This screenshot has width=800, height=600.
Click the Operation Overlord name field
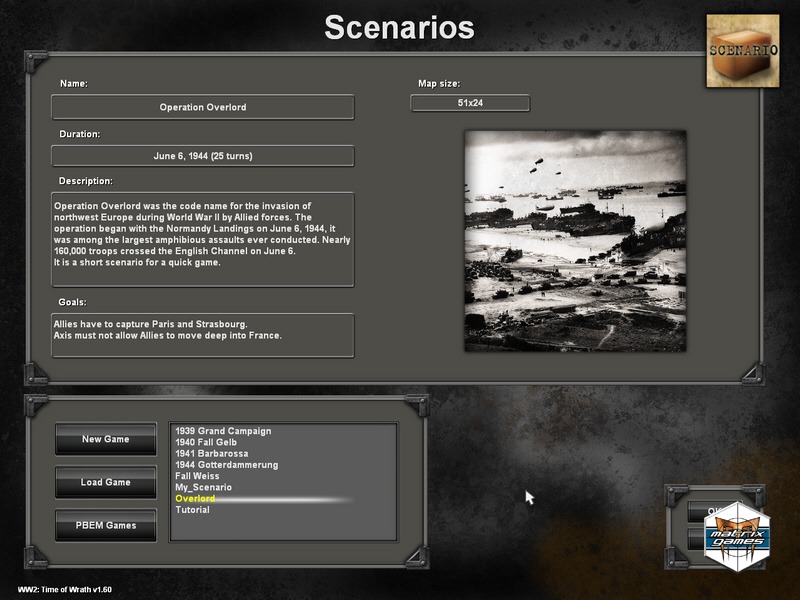click(203, 107)
